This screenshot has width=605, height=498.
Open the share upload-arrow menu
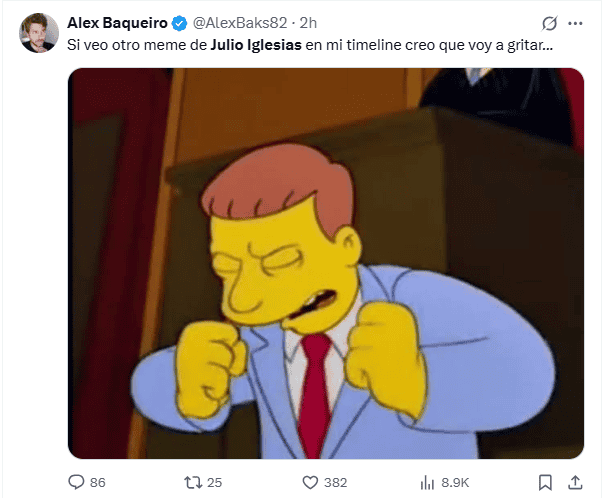pos(575,483)
